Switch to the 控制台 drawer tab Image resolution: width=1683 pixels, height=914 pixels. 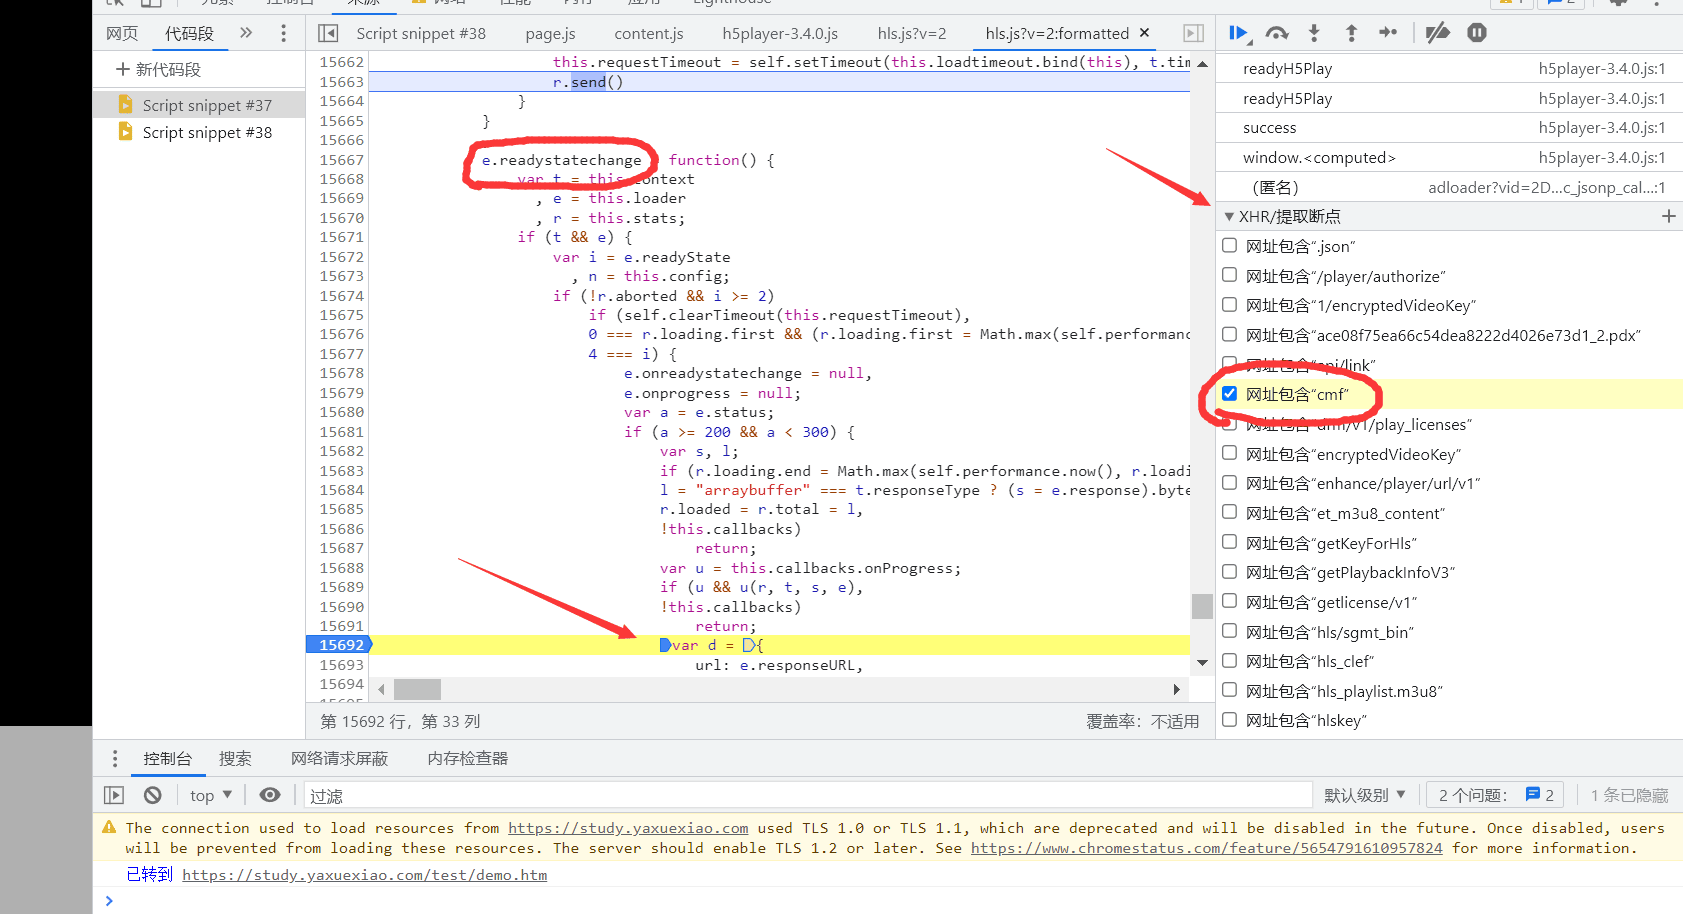point(167,758)
